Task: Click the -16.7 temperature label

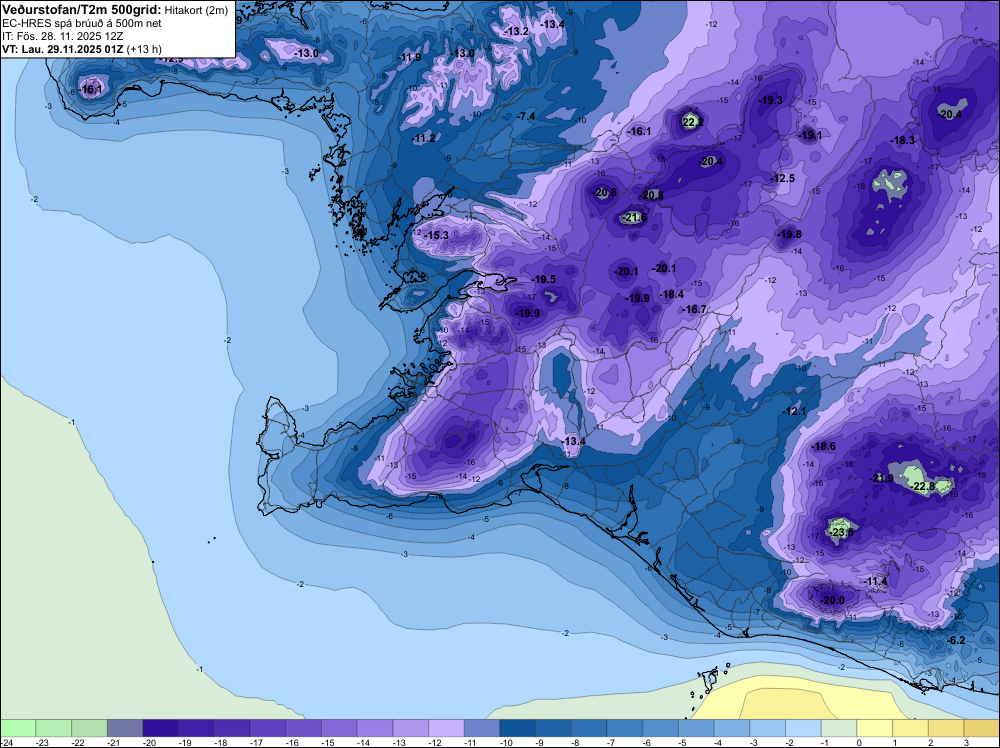Action: click(x=694, y=309)
